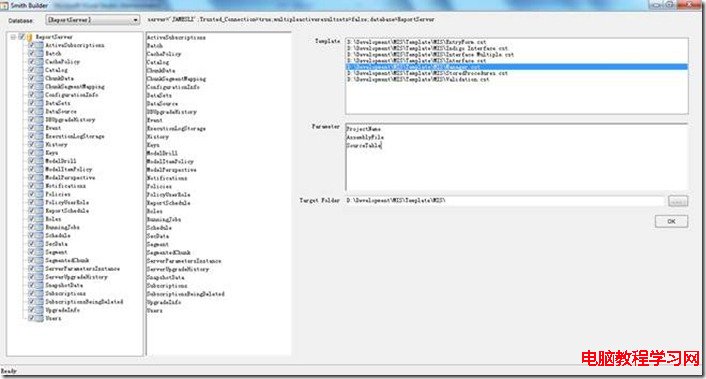Click the table icon beside ActiveSubscriptions
The height and width of the screenshot is (379, 706).
(39, 45)
